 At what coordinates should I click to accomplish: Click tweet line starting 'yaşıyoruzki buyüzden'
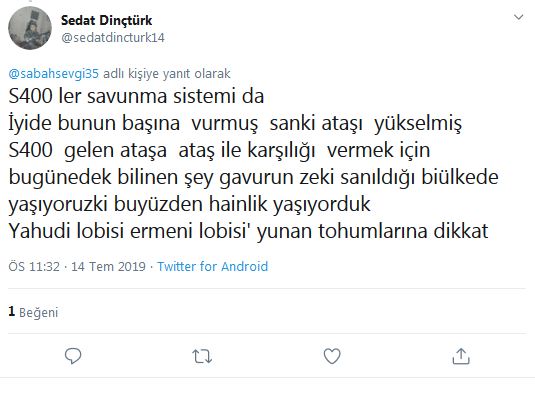pos(189,205)
